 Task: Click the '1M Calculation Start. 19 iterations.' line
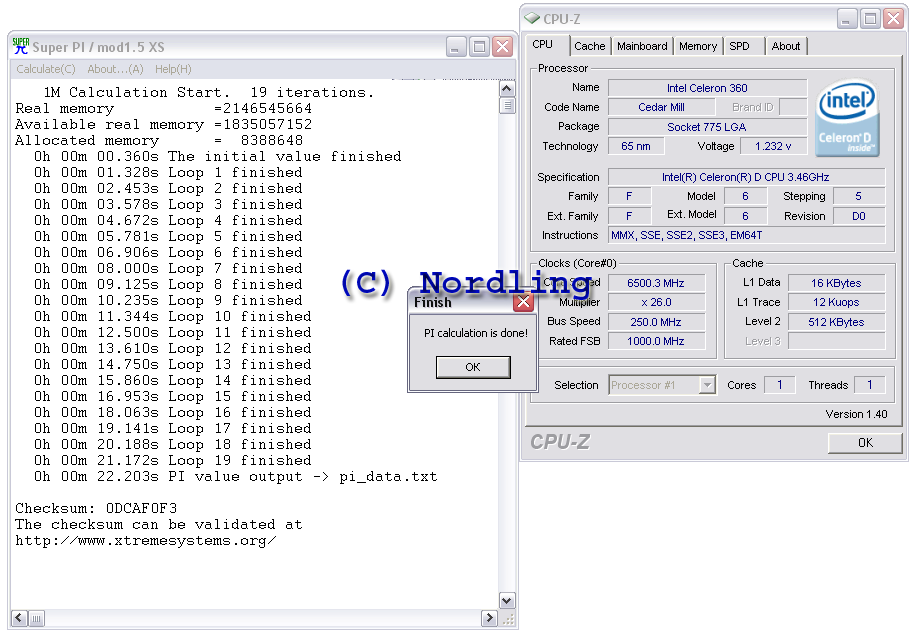pos(208,92)
